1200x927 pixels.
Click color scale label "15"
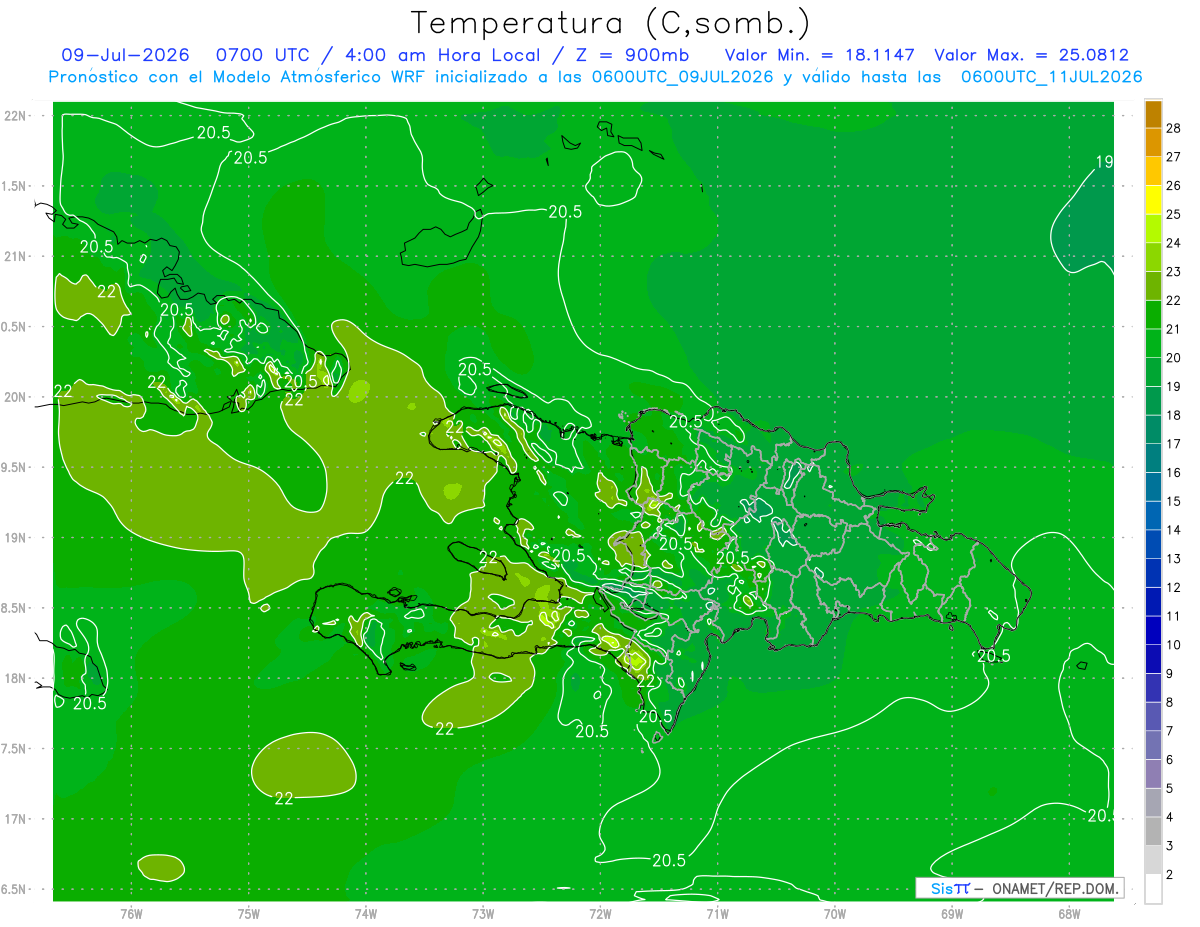click(1174, 501)
